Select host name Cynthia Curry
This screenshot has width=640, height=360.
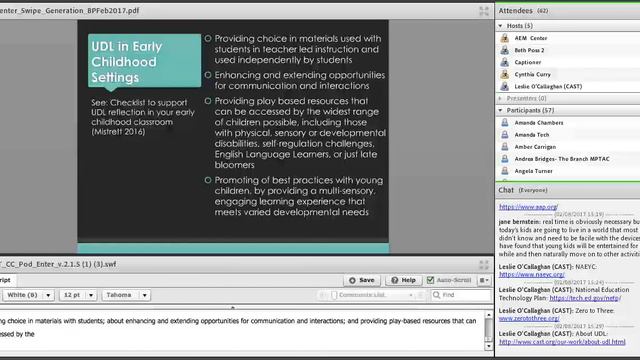(533, 74)
